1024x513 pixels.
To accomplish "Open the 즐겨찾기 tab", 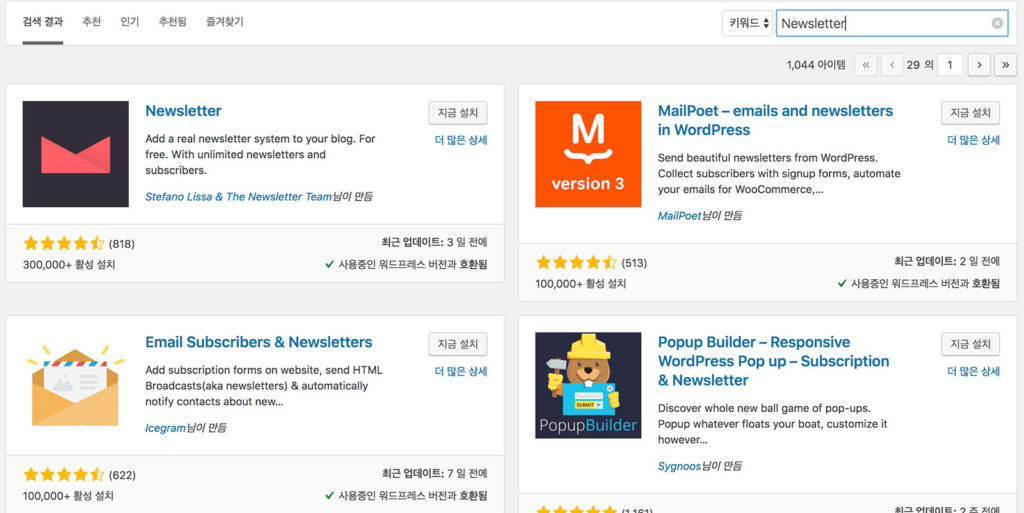I will (225, 21).
